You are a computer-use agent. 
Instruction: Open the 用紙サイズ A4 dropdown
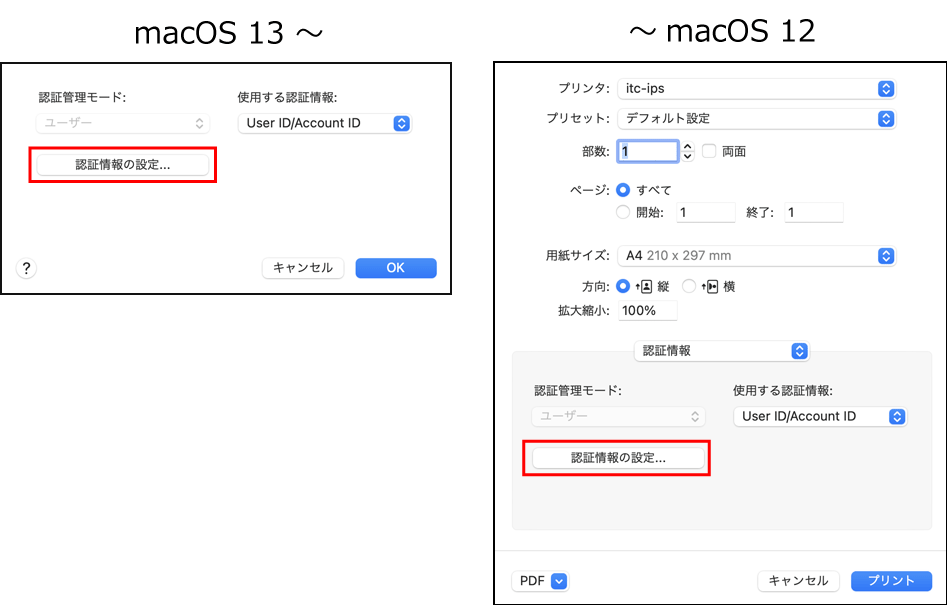pos(755,256)
